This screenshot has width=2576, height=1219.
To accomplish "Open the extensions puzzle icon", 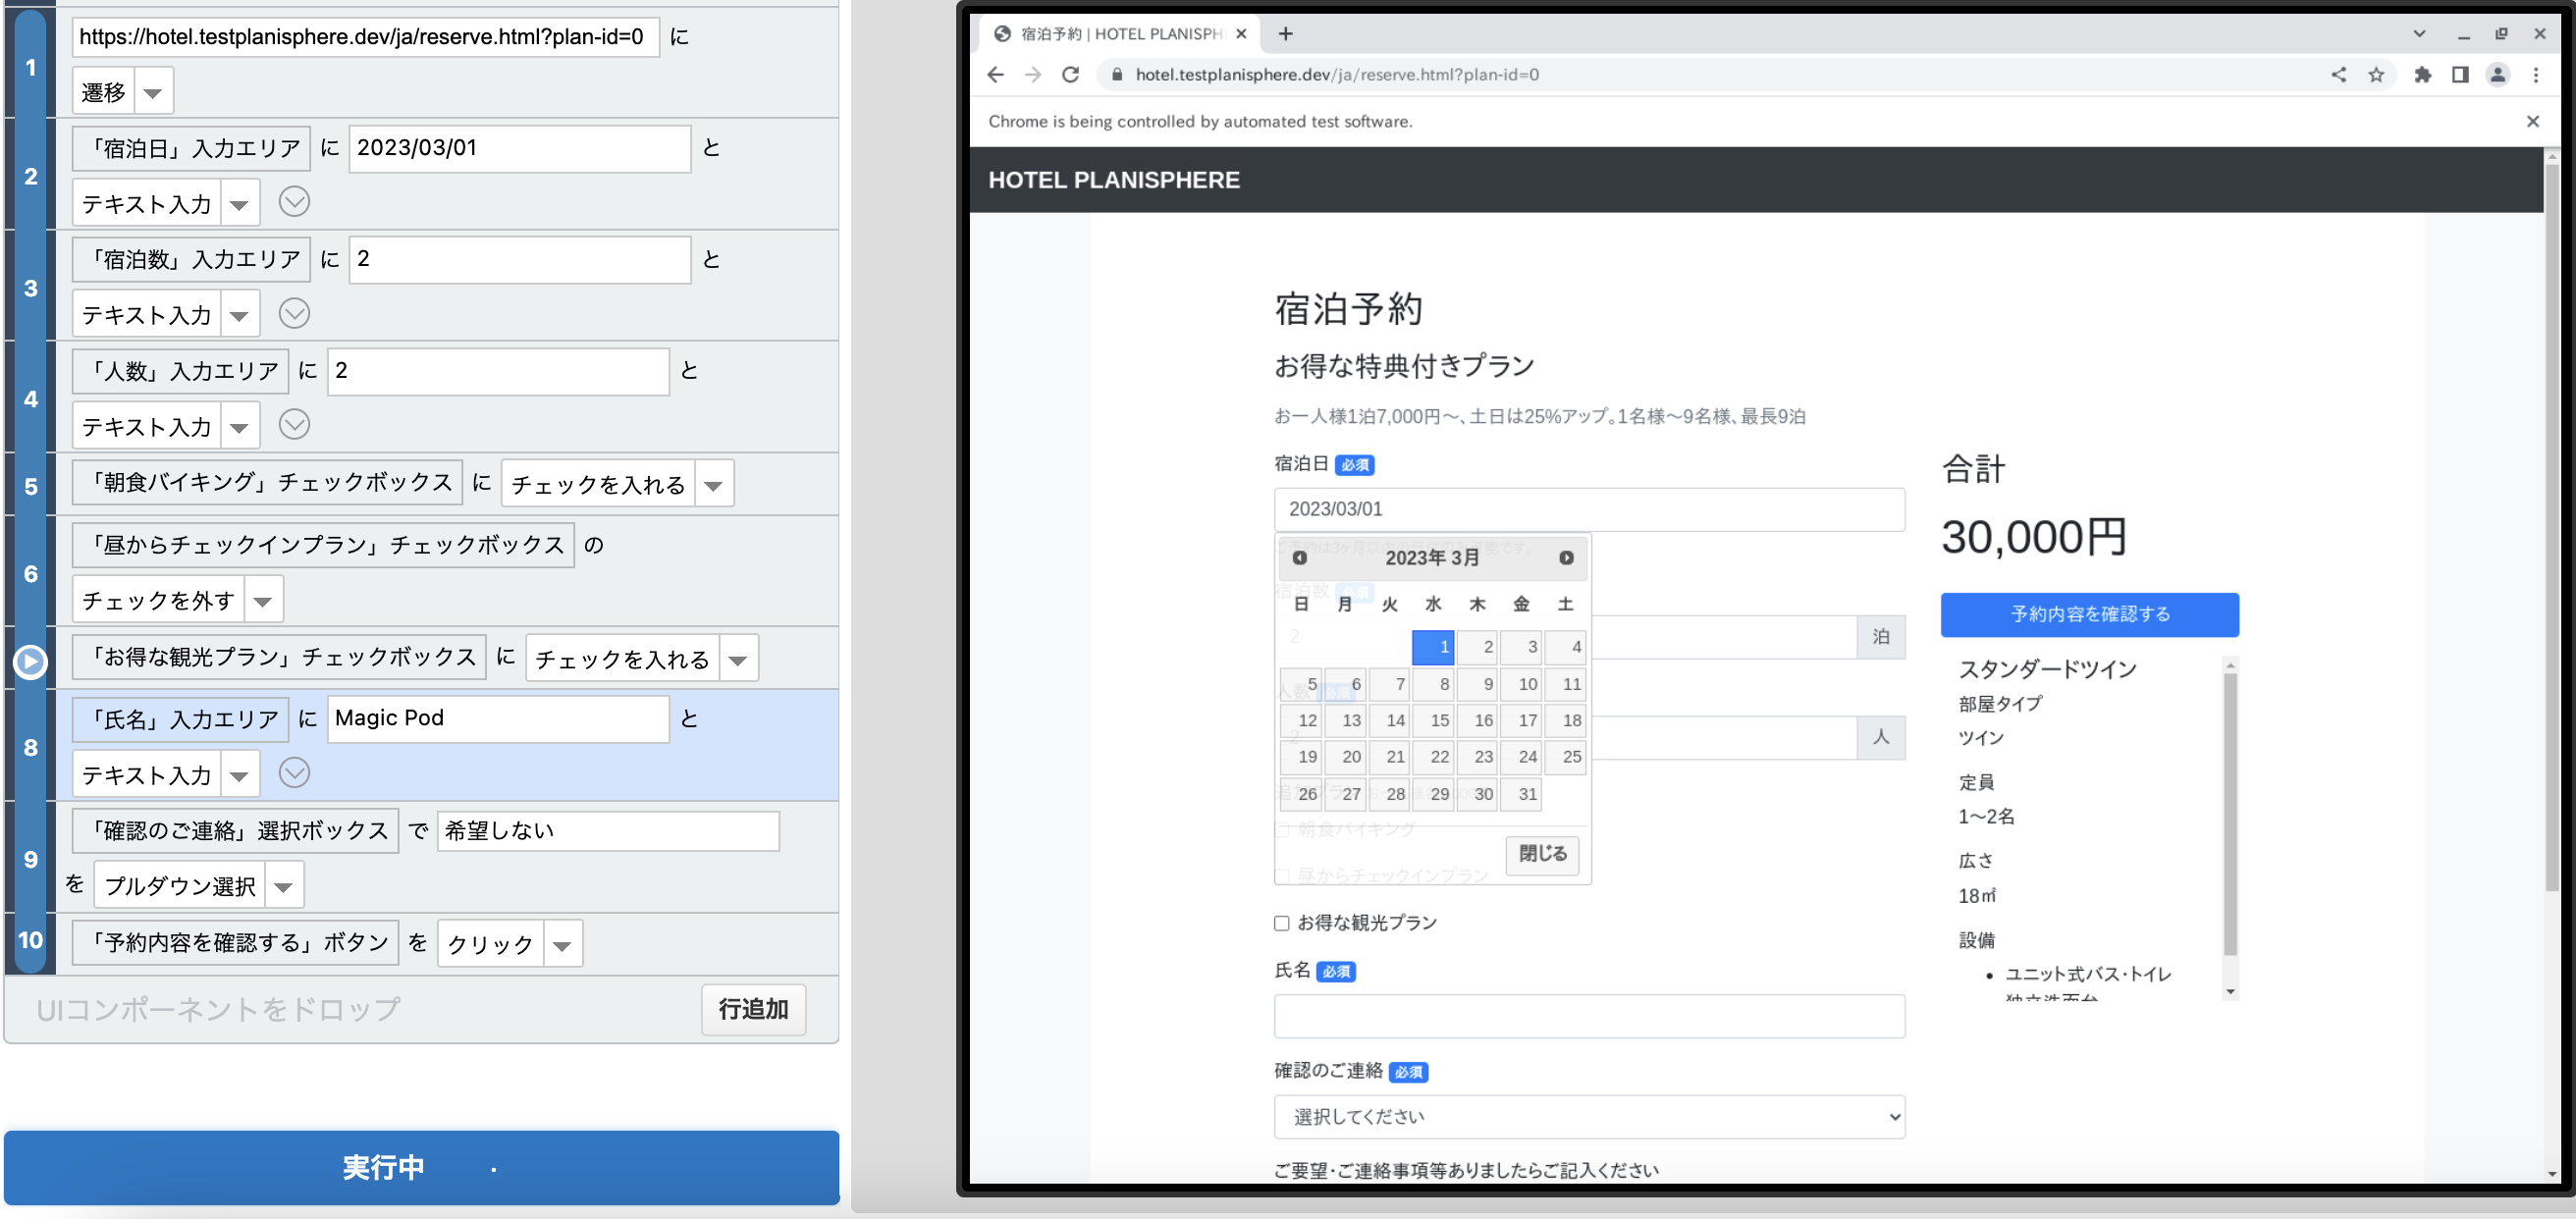I will point(2422,75).
